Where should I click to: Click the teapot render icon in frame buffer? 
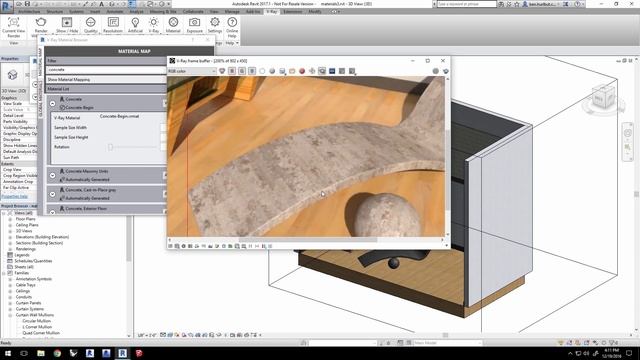445,71
